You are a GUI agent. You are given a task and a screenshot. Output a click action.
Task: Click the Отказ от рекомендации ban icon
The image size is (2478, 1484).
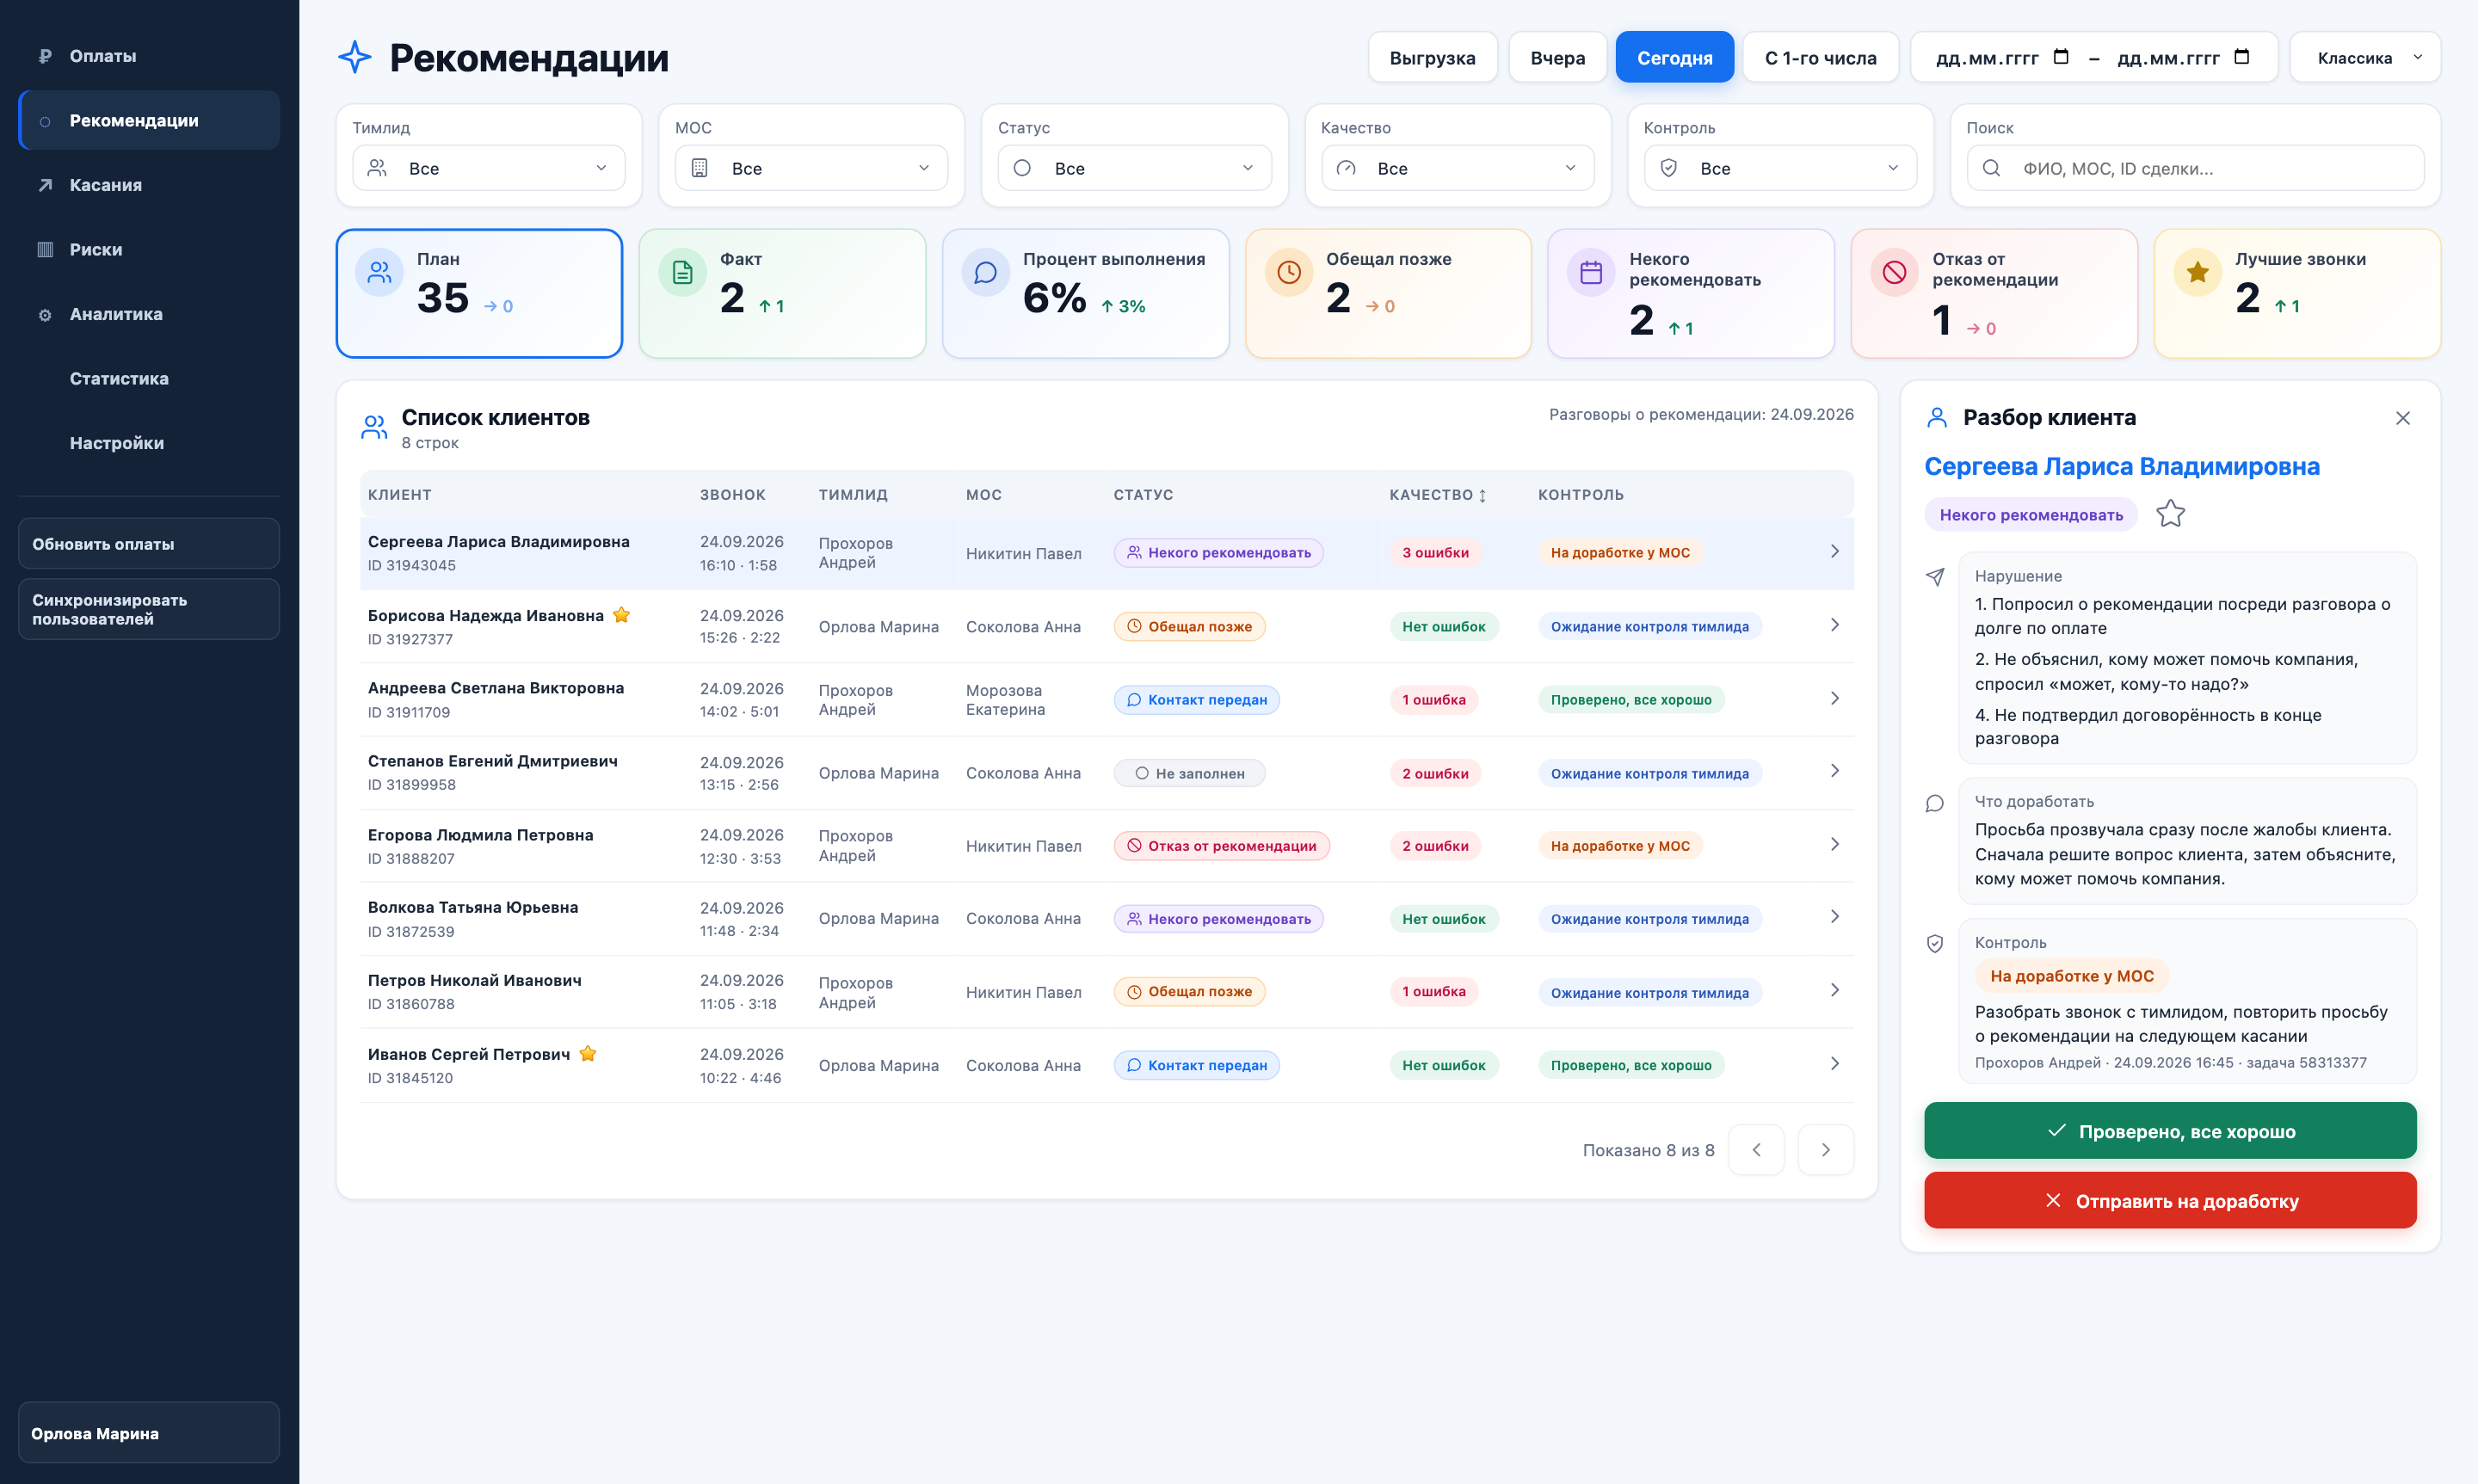coord(1894,272)
